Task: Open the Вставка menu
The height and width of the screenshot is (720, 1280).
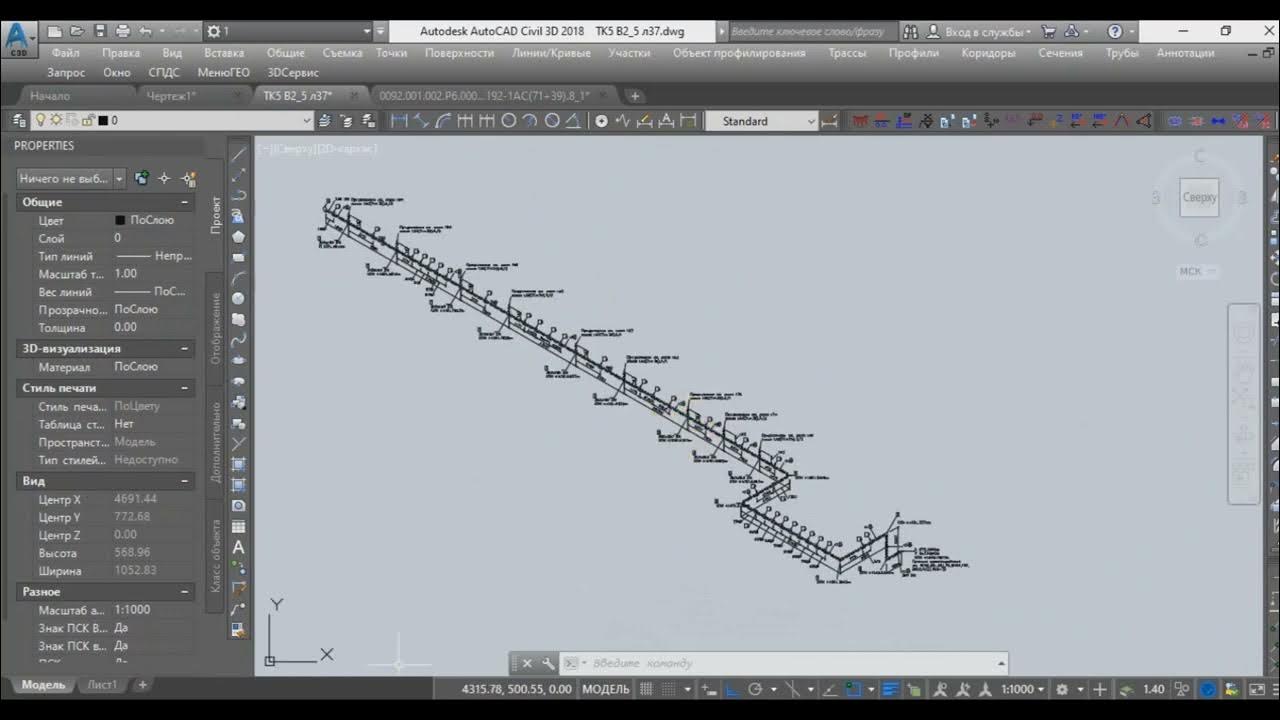Action: tap(224, 53)
